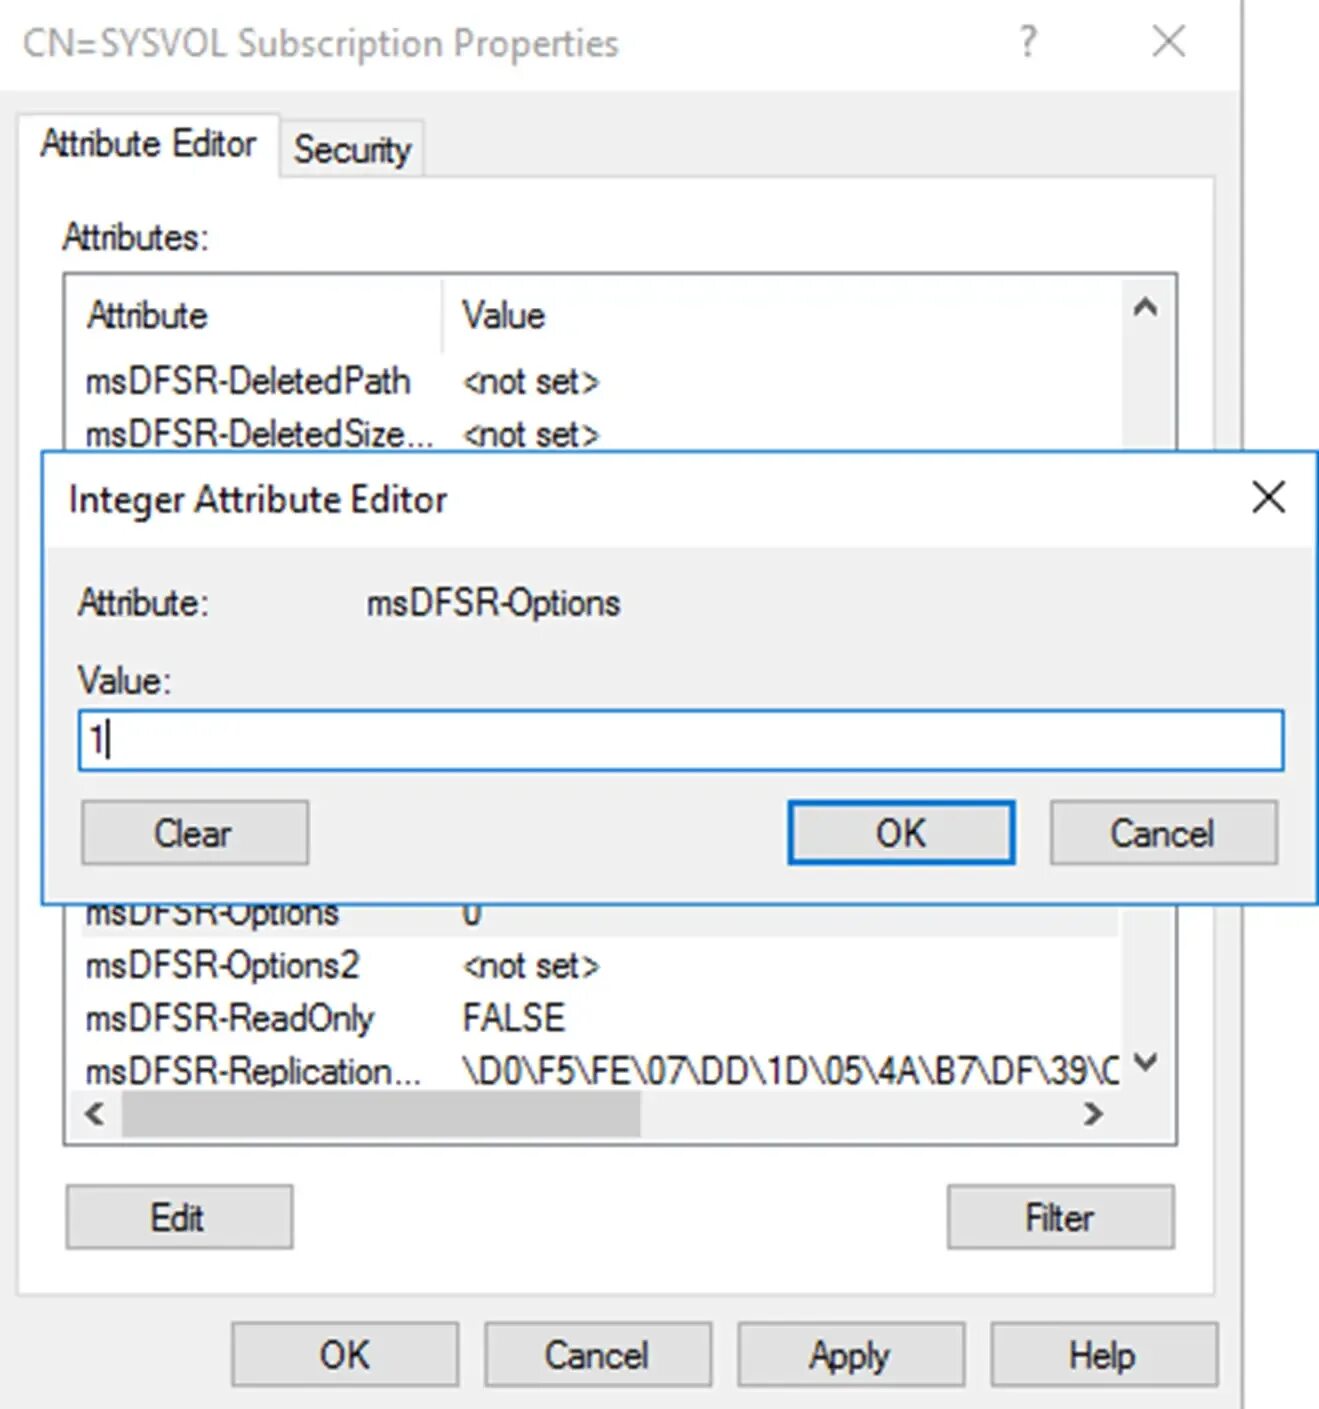Apply the property changes
The height and width of the screenshot is (1409, 1319).
coord(849,1355)
